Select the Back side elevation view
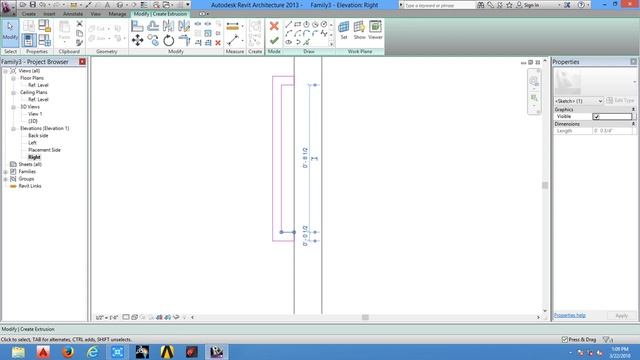This screenshot has width=640, height=360. [x=38, y=136]
